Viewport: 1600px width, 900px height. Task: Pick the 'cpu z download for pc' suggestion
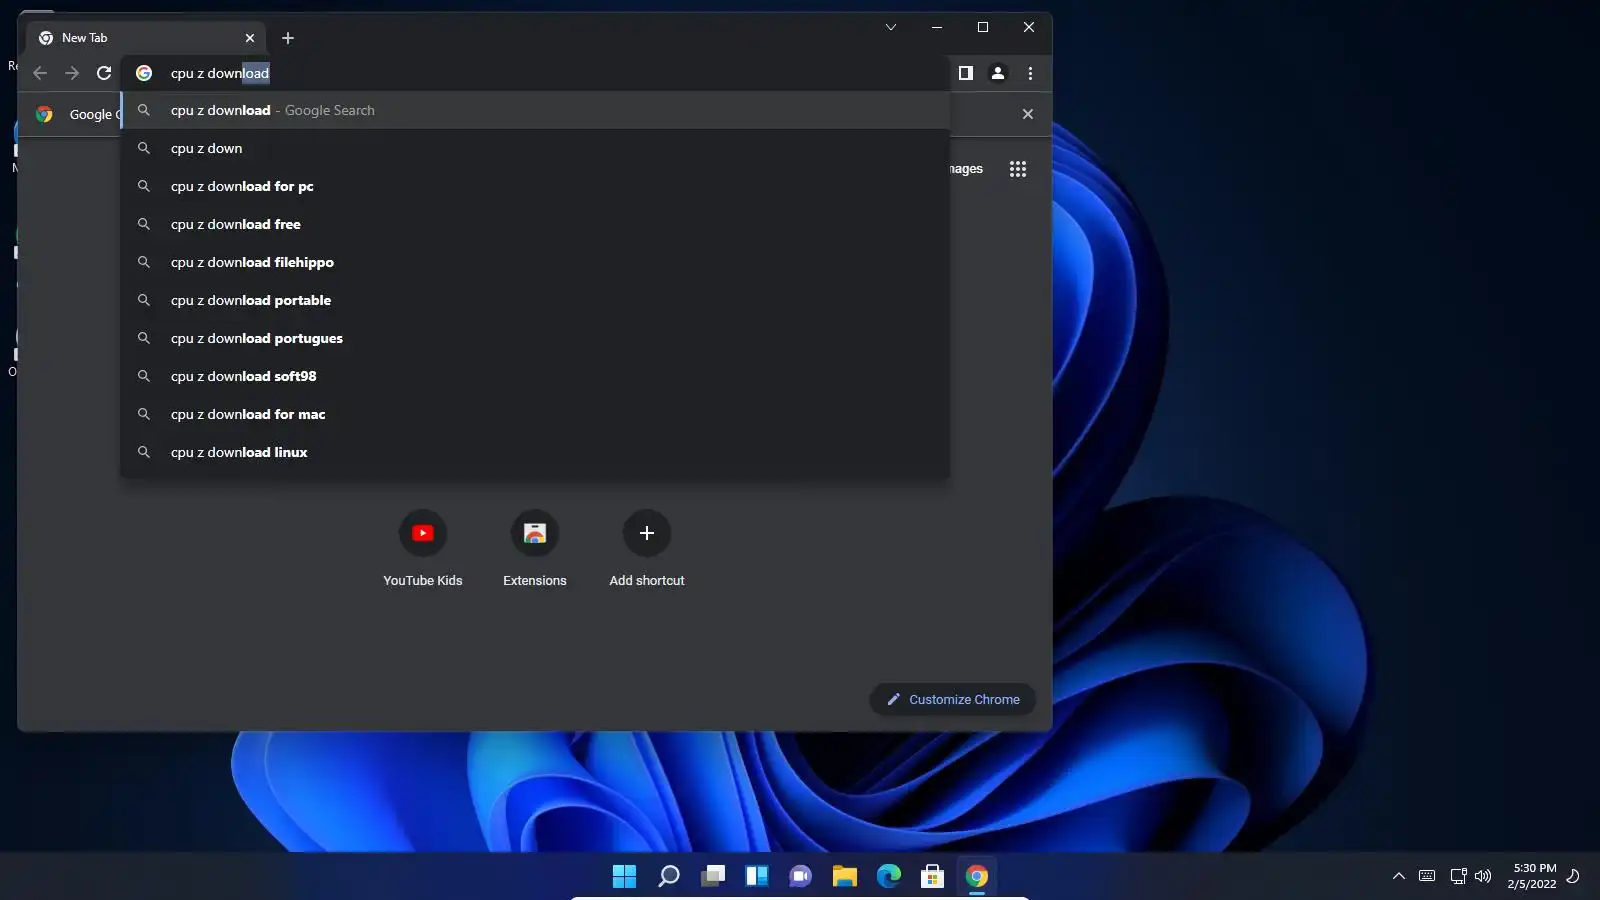tap(535, 186)
